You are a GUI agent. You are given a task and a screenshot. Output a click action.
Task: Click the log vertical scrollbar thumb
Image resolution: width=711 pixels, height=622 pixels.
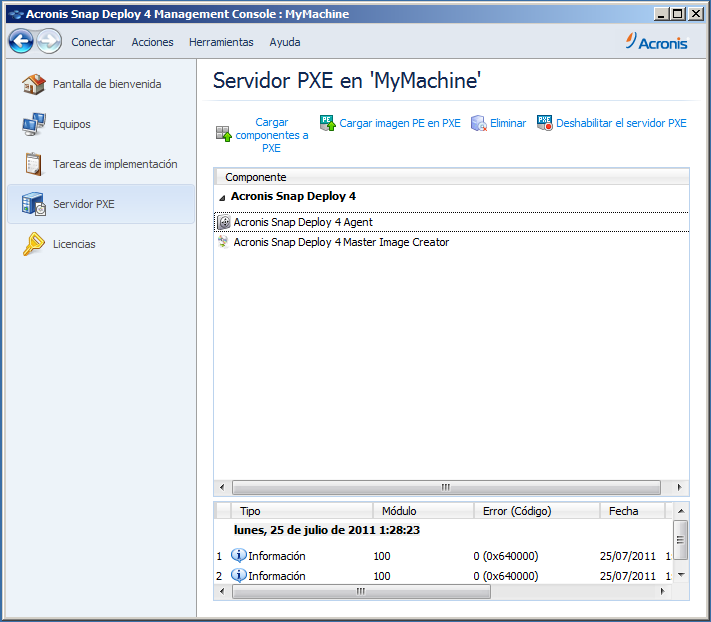(x=681, y=540)
